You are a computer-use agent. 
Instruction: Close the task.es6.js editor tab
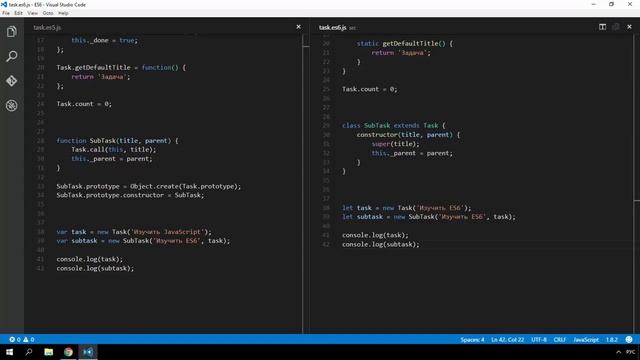[x=629, y=27]
